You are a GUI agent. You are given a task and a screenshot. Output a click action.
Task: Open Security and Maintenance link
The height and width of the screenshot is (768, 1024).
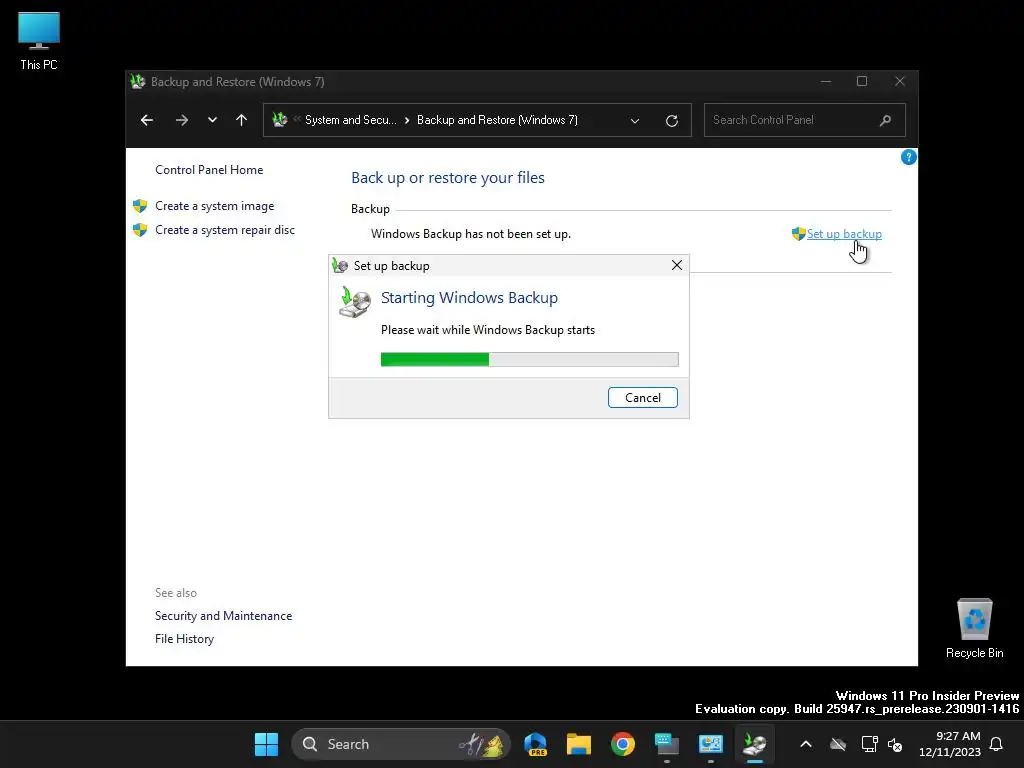223,616
